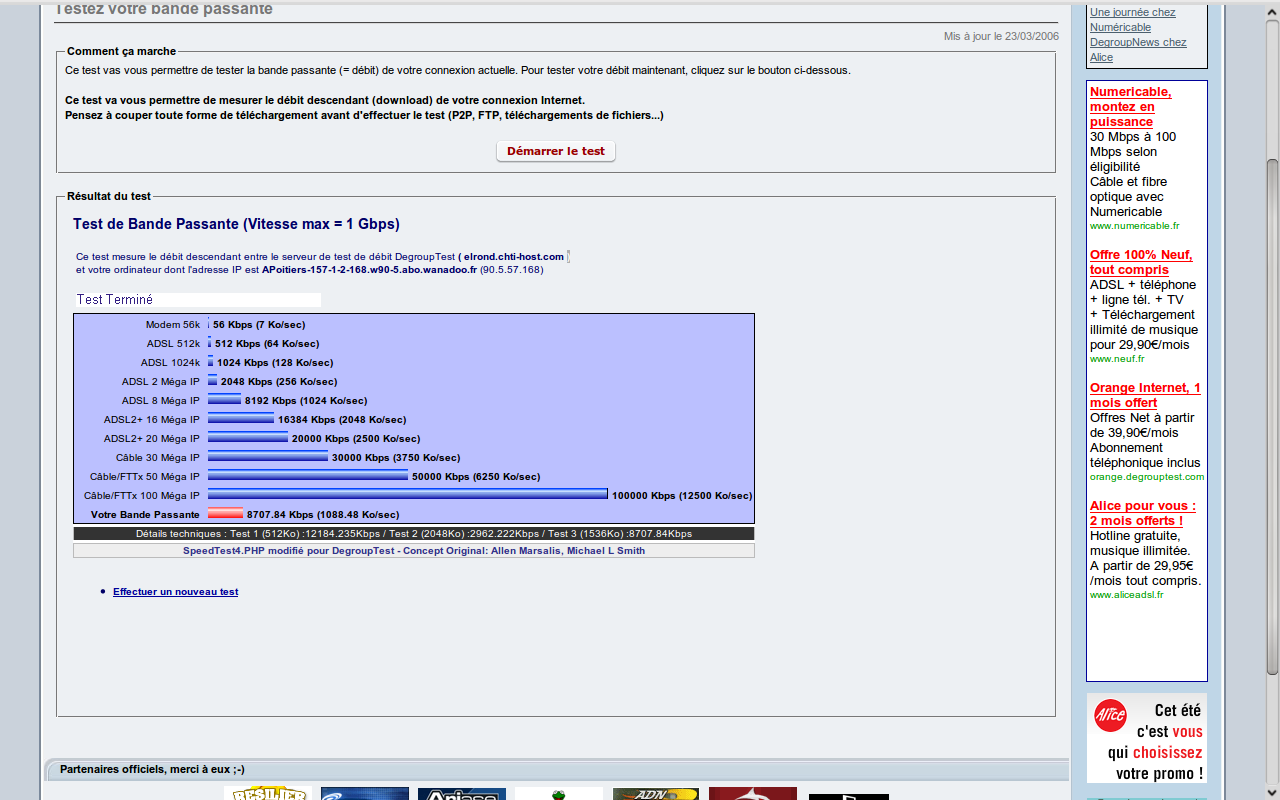Visit the www.aliceadsl.fr green URL
The width and height of the screenshot is (1280, 800).
coord(1126,595)
